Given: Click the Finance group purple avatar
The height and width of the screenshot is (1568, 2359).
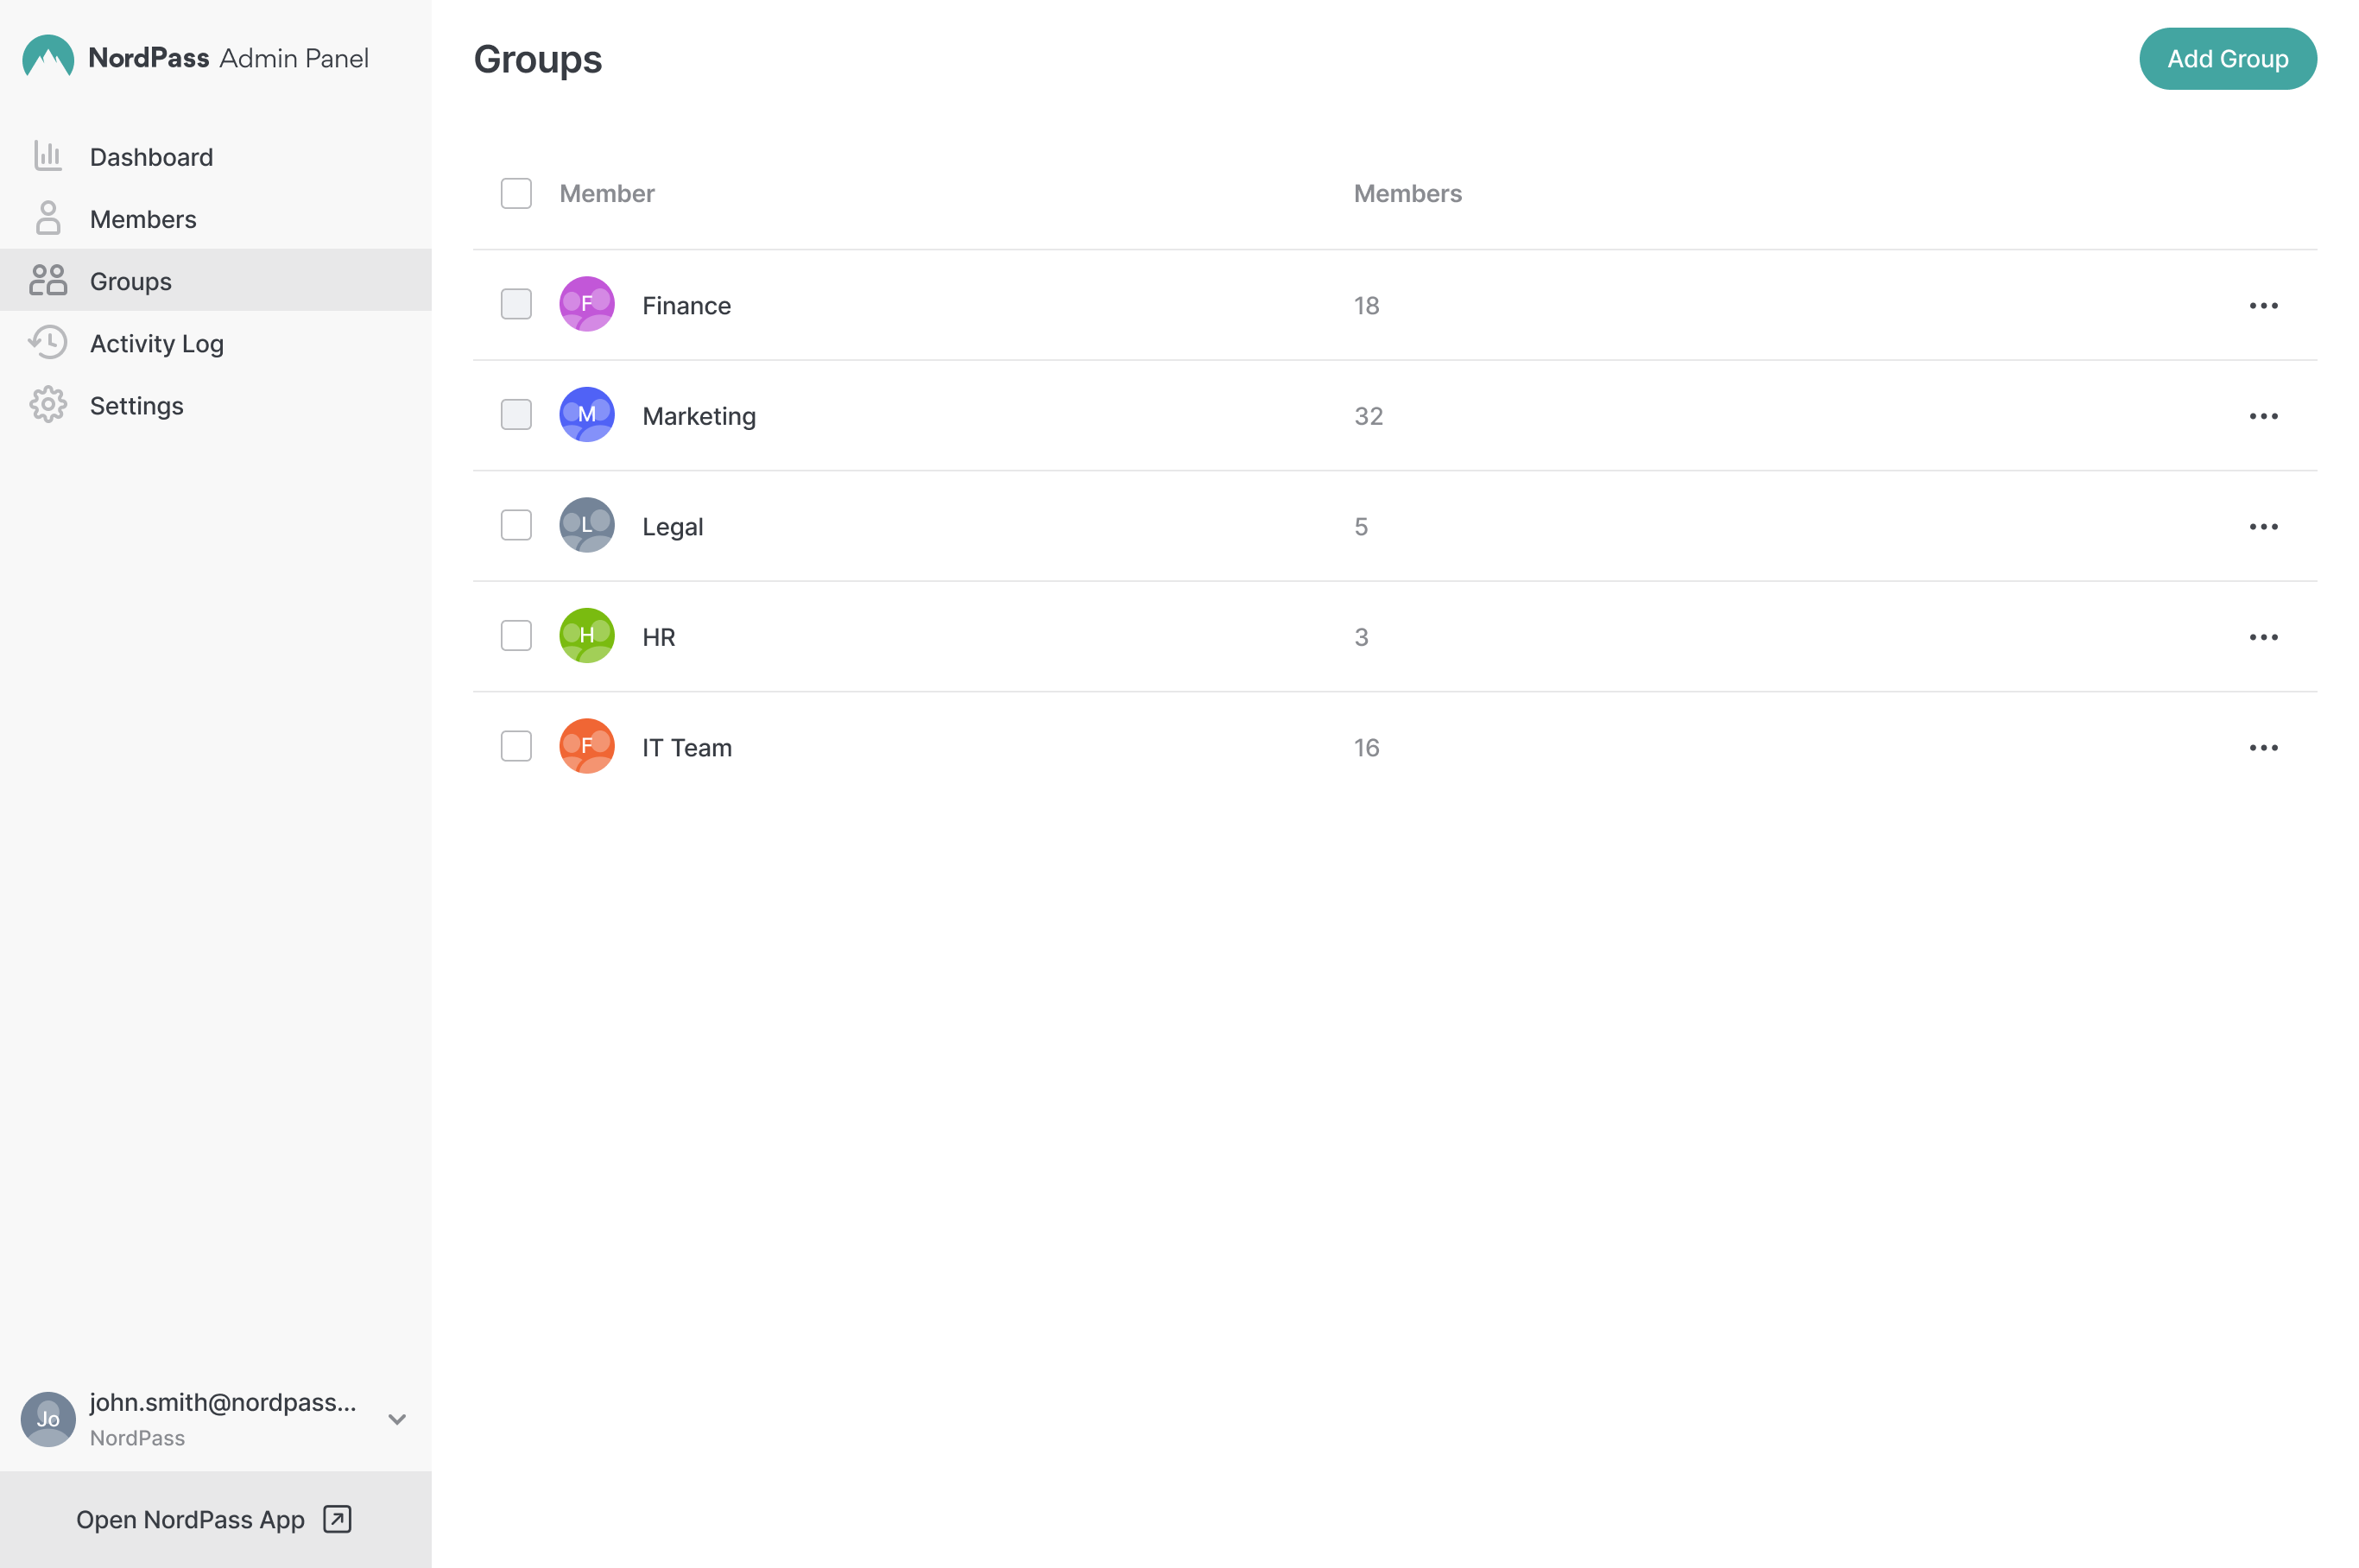Looking at the screenshot, I should coord(586,304).
